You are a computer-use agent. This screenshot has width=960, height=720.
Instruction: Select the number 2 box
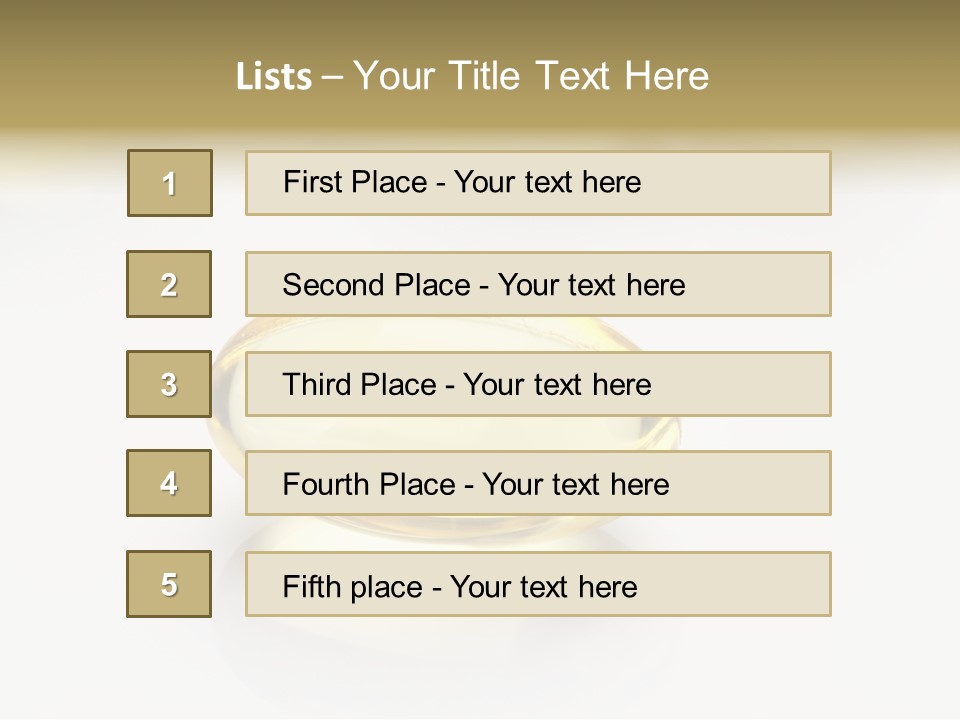coord(169,284)
